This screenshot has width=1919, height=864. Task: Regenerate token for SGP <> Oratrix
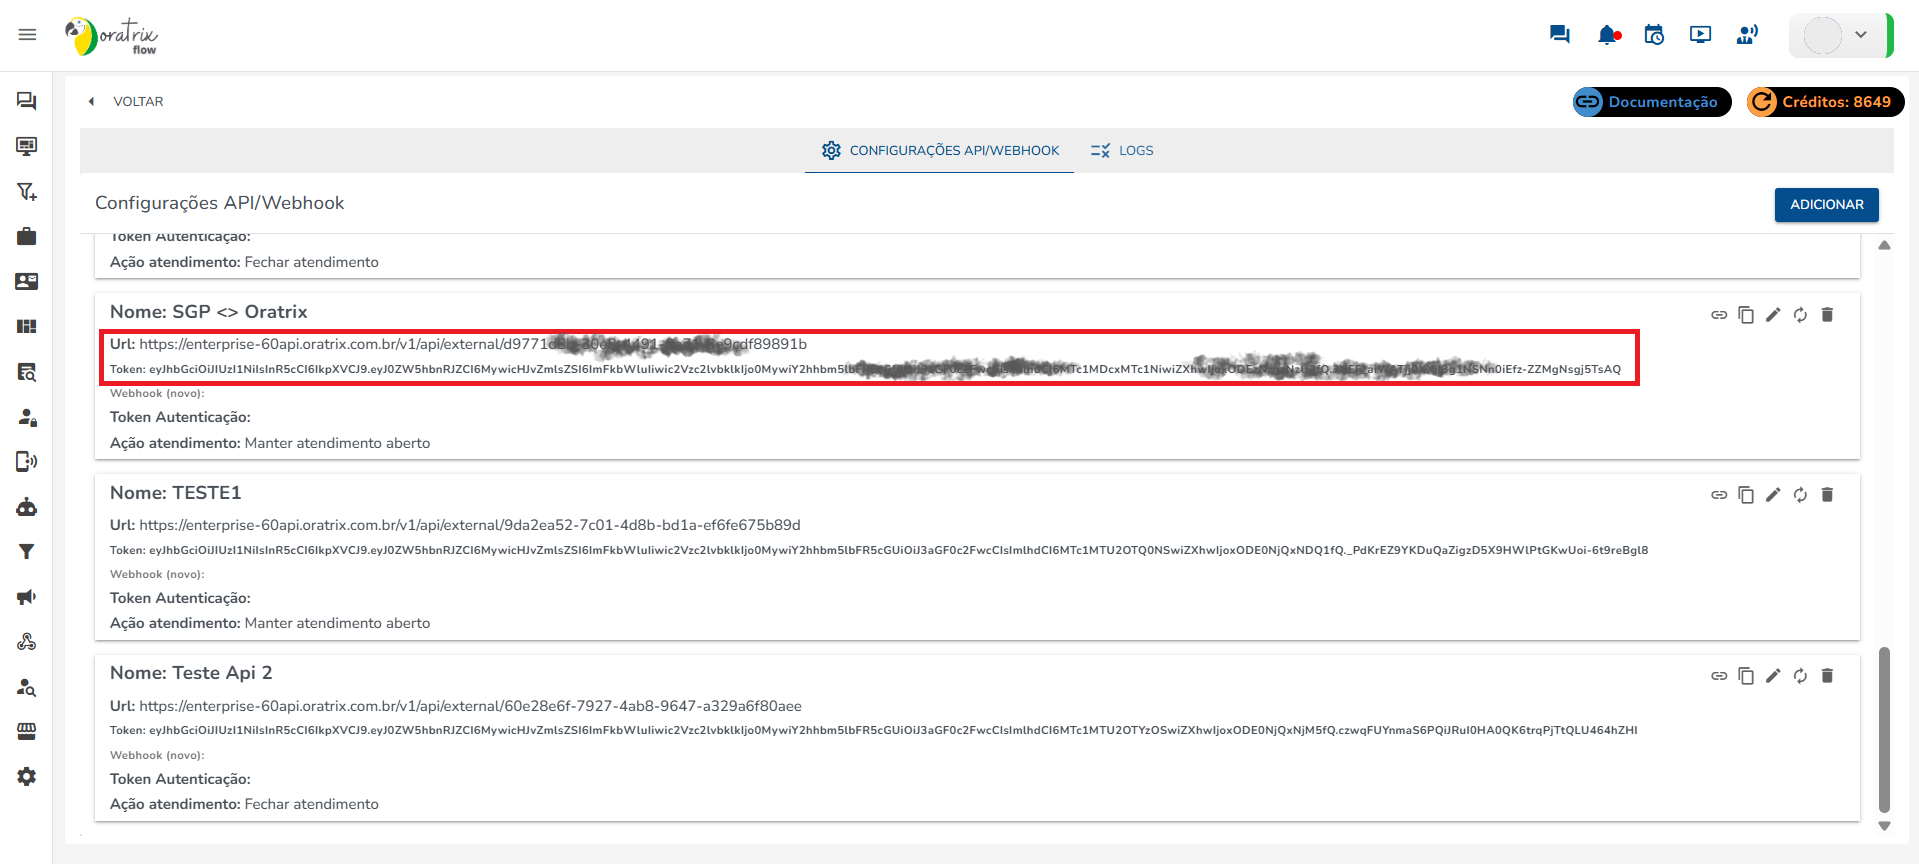point(1800,315)
